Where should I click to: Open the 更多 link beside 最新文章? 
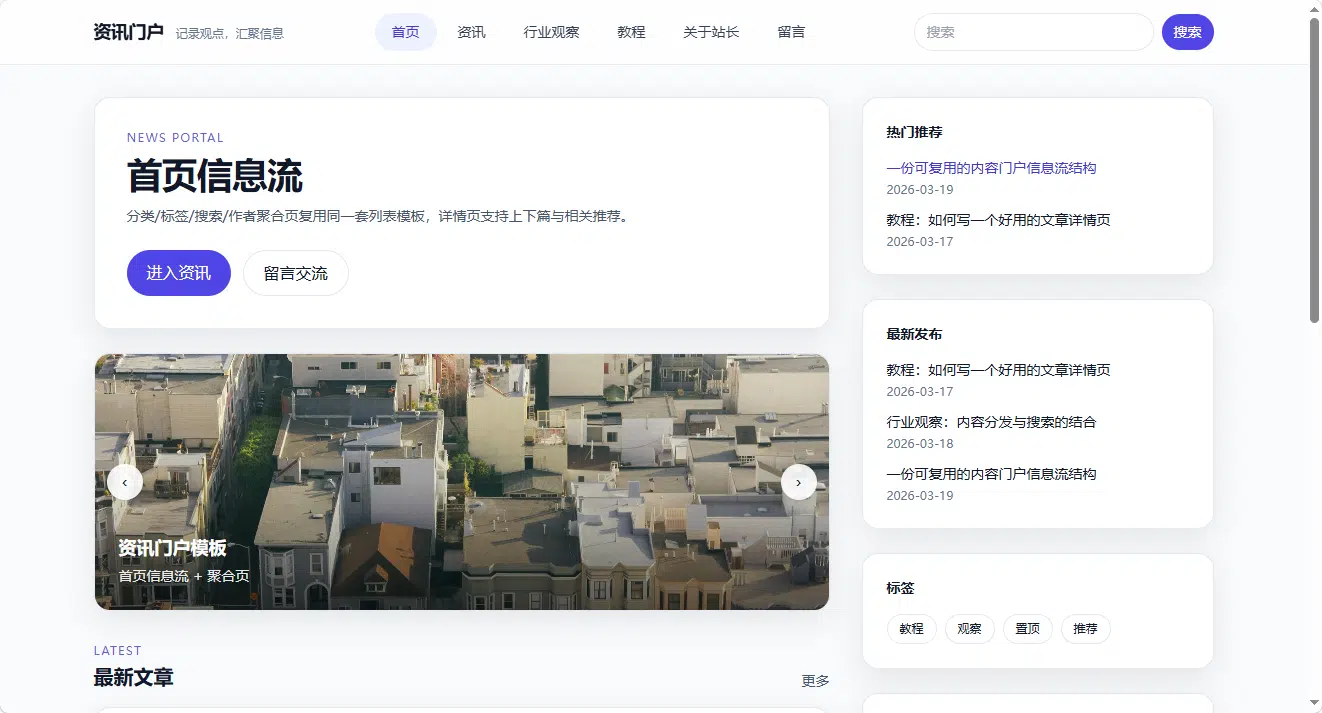tap(815, 680)
